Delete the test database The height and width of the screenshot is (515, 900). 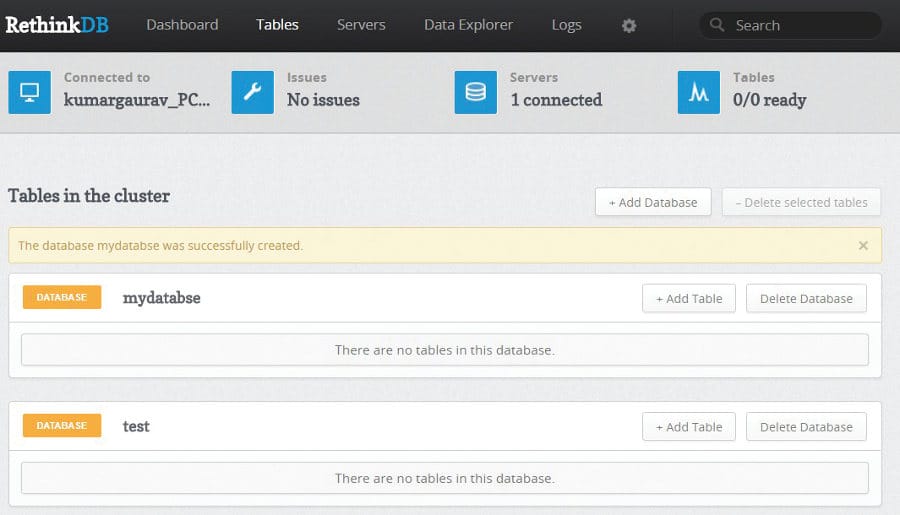click(x=806, y=427)
